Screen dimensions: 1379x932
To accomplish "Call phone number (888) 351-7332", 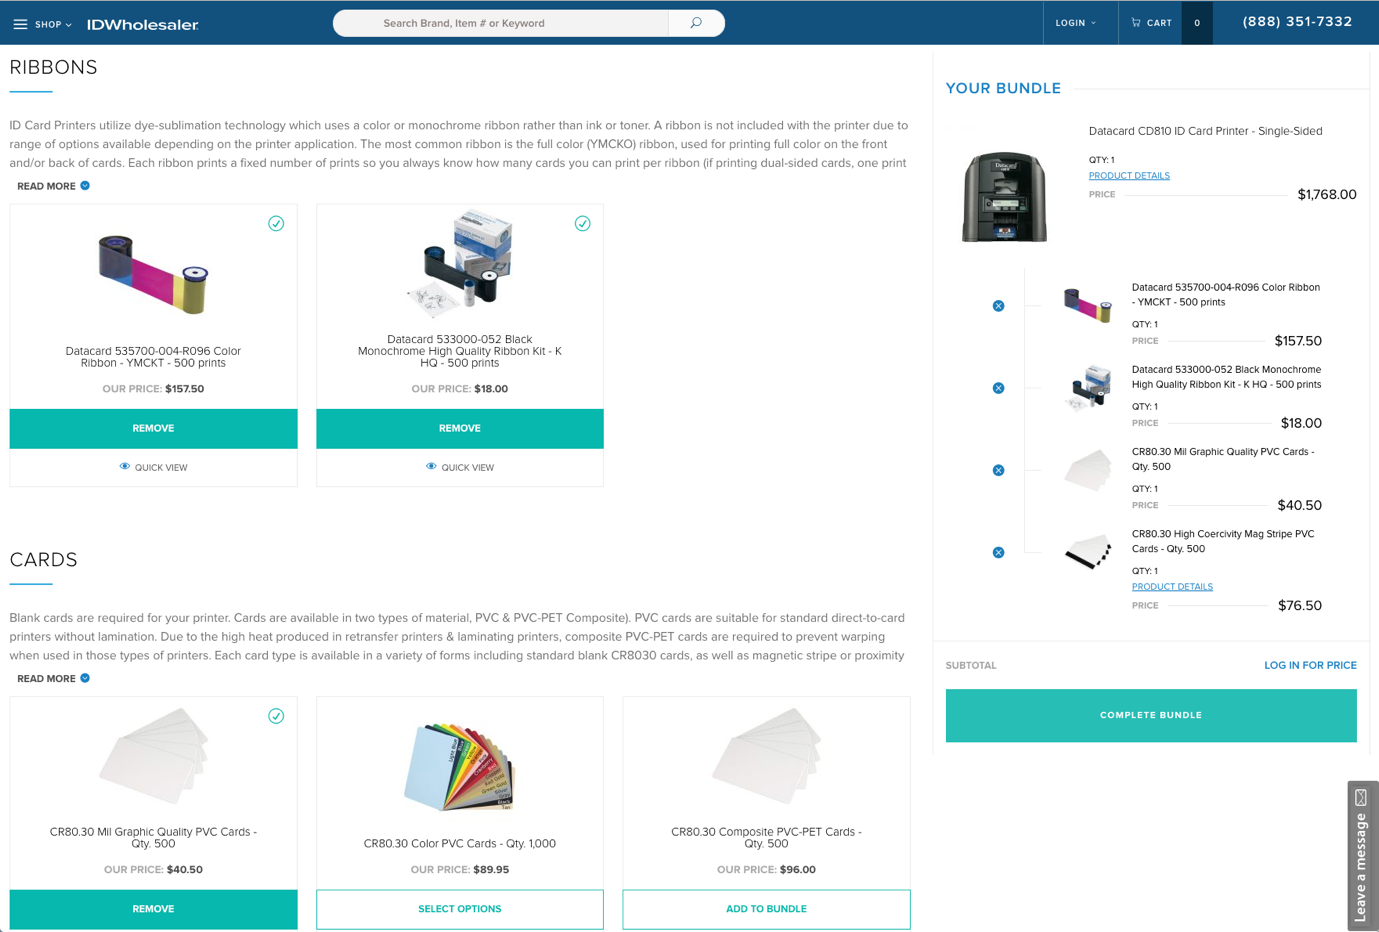I will point(1297,22).
